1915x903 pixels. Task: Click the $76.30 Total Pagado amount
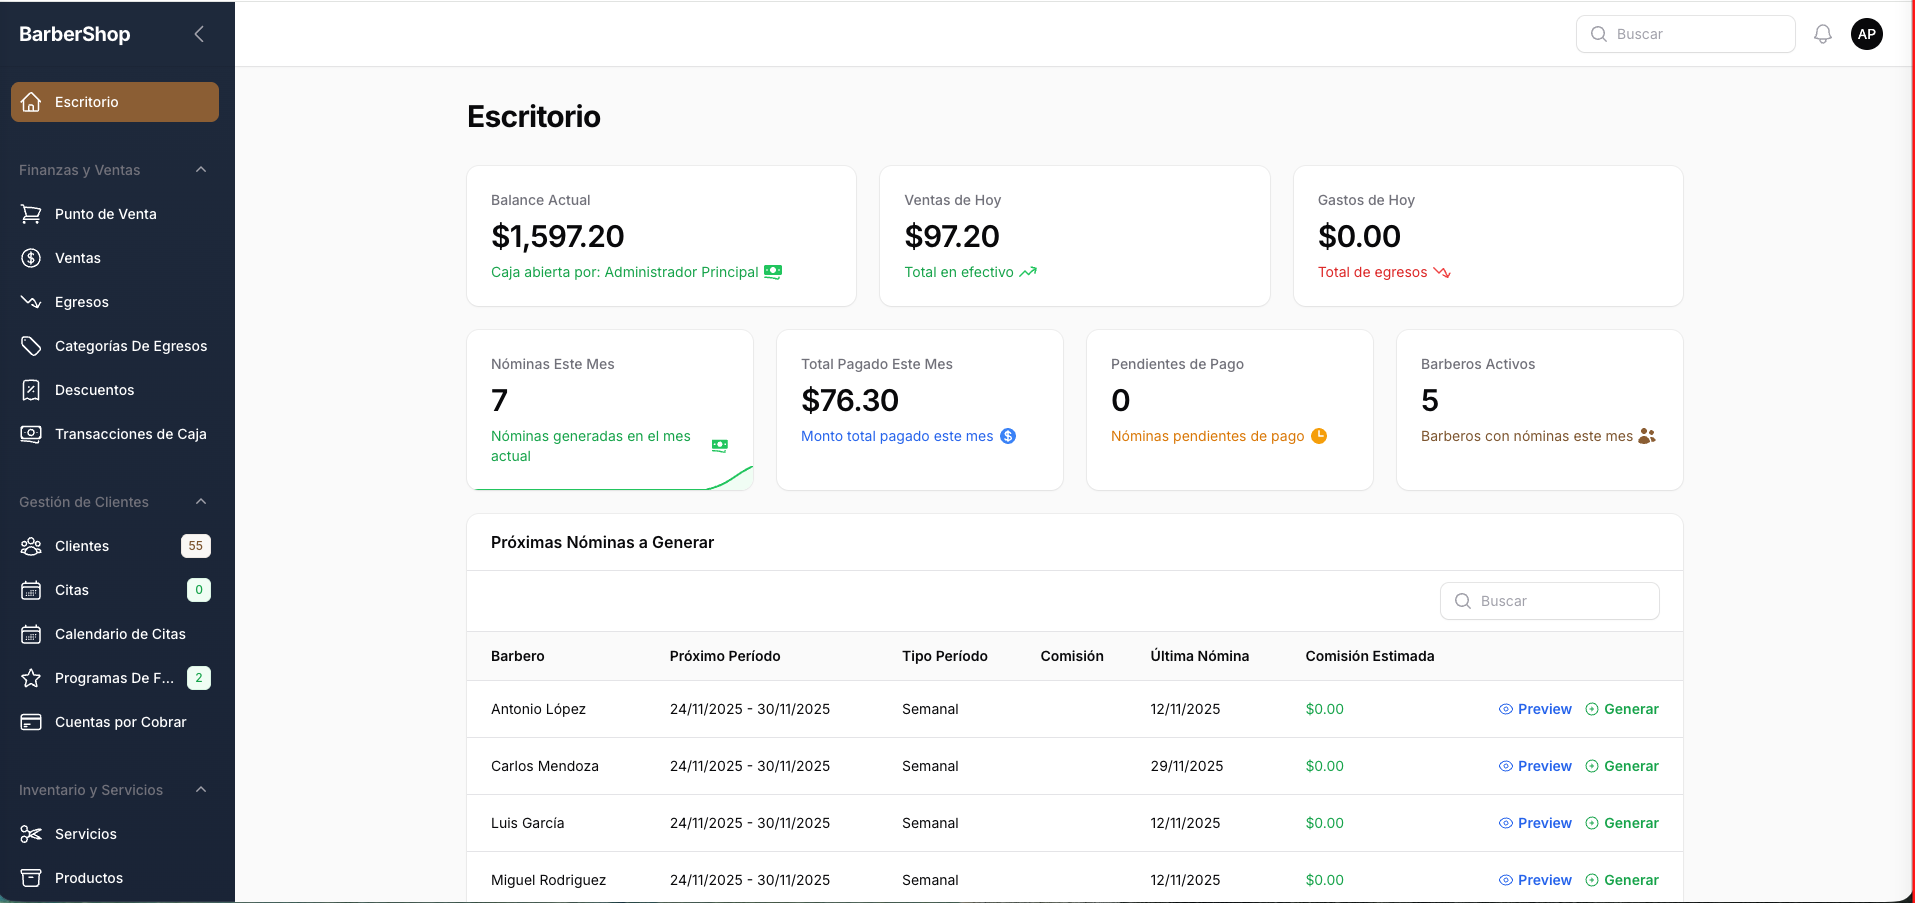tap(850, 400)
